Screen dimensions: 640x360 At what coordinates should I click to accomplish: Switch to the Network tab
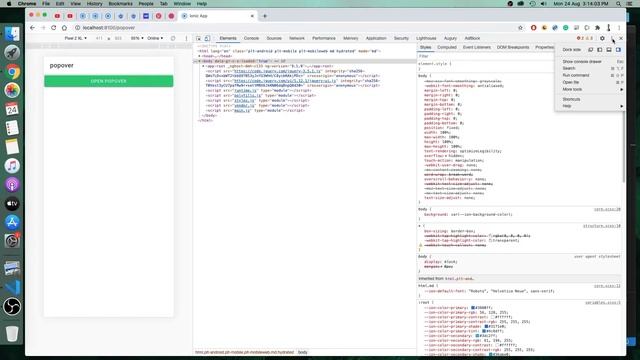pos(297,38)
